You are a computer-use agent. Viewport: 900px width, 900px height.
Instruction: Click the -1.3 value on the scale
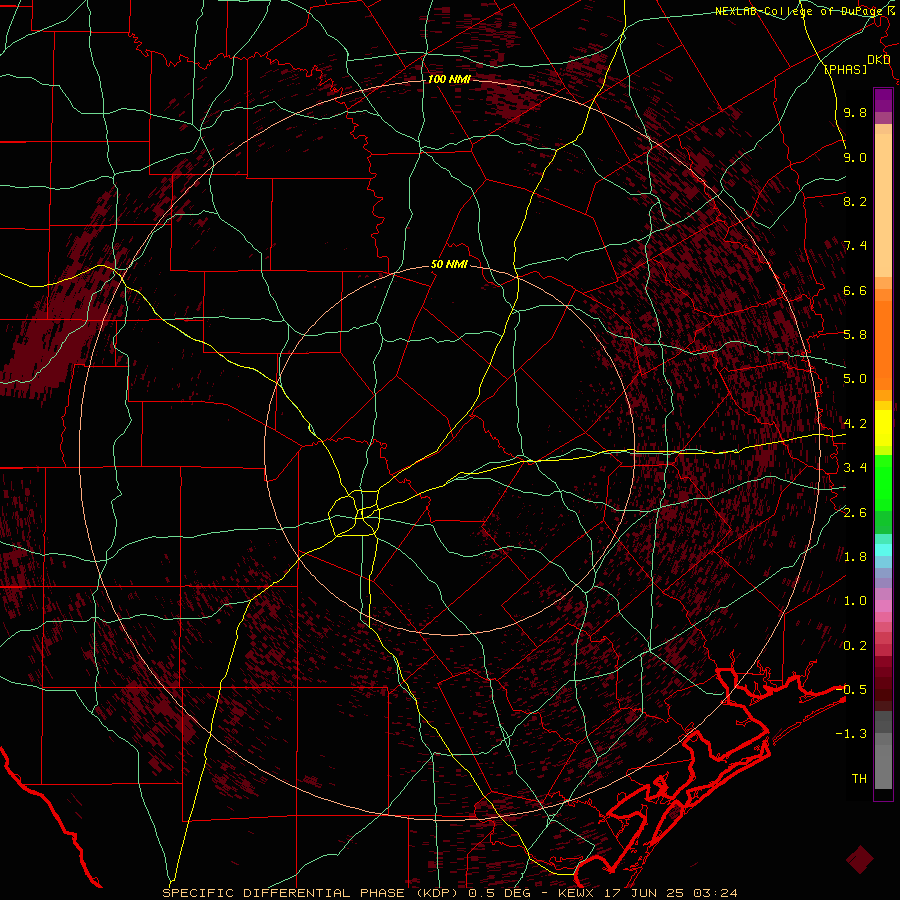[851, 734]
